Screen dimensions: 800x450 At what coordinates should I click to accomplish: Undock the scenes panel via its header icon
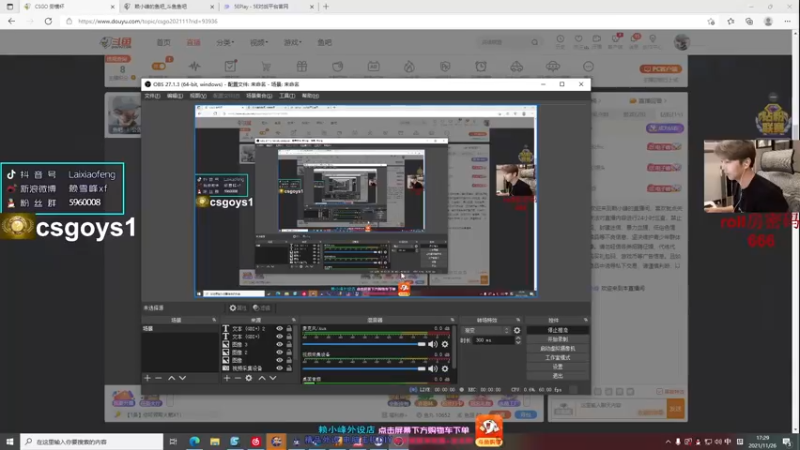coord(214,320)
